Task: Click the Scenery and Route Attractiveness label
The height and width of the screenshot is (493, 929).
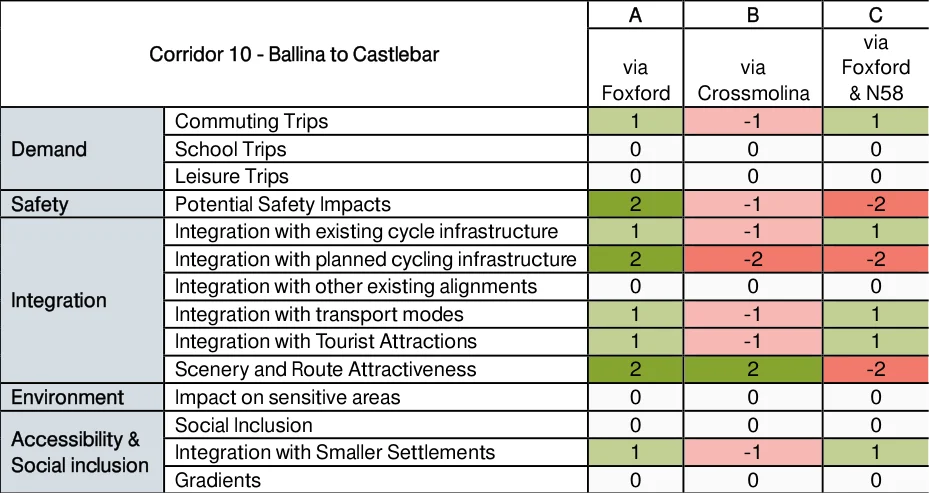Action: [x=326, y=369]
